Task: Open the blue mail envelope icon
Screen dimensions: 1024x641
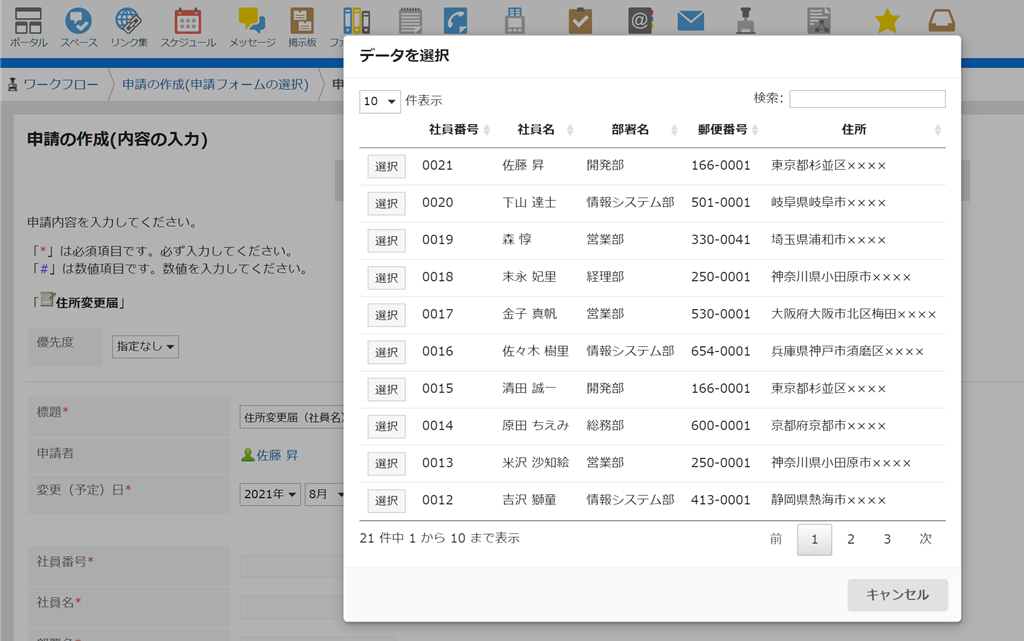Action: [x=690, y=21]
